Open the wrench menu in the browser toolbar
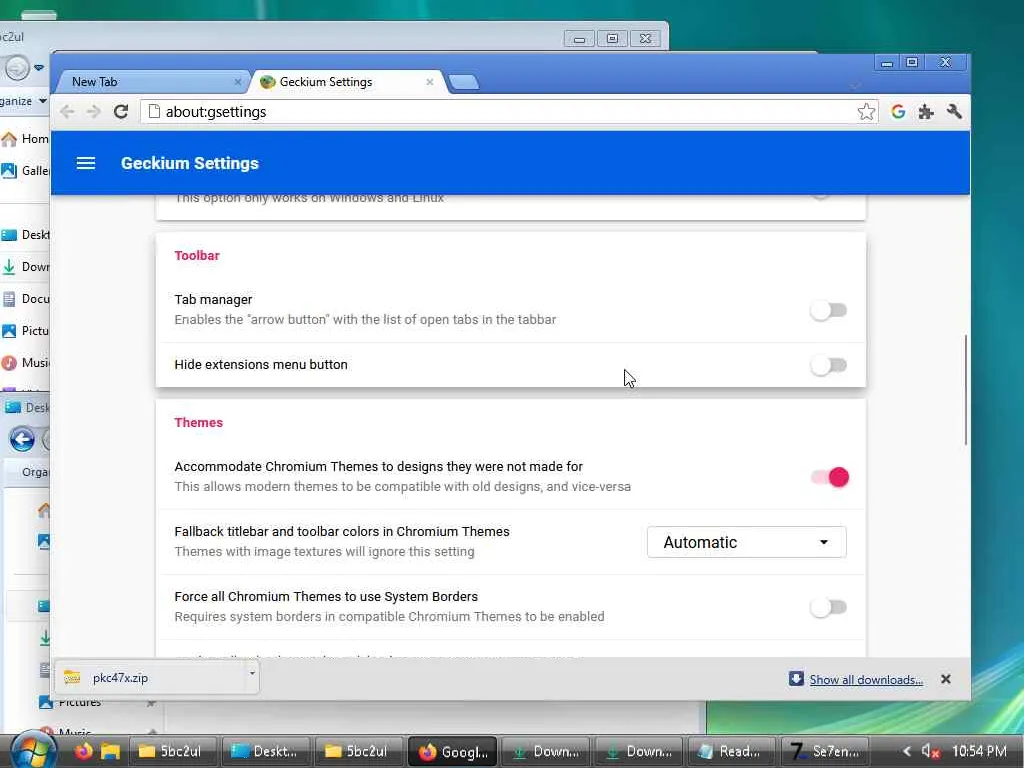1024x768 pixels. coord(954,112)
